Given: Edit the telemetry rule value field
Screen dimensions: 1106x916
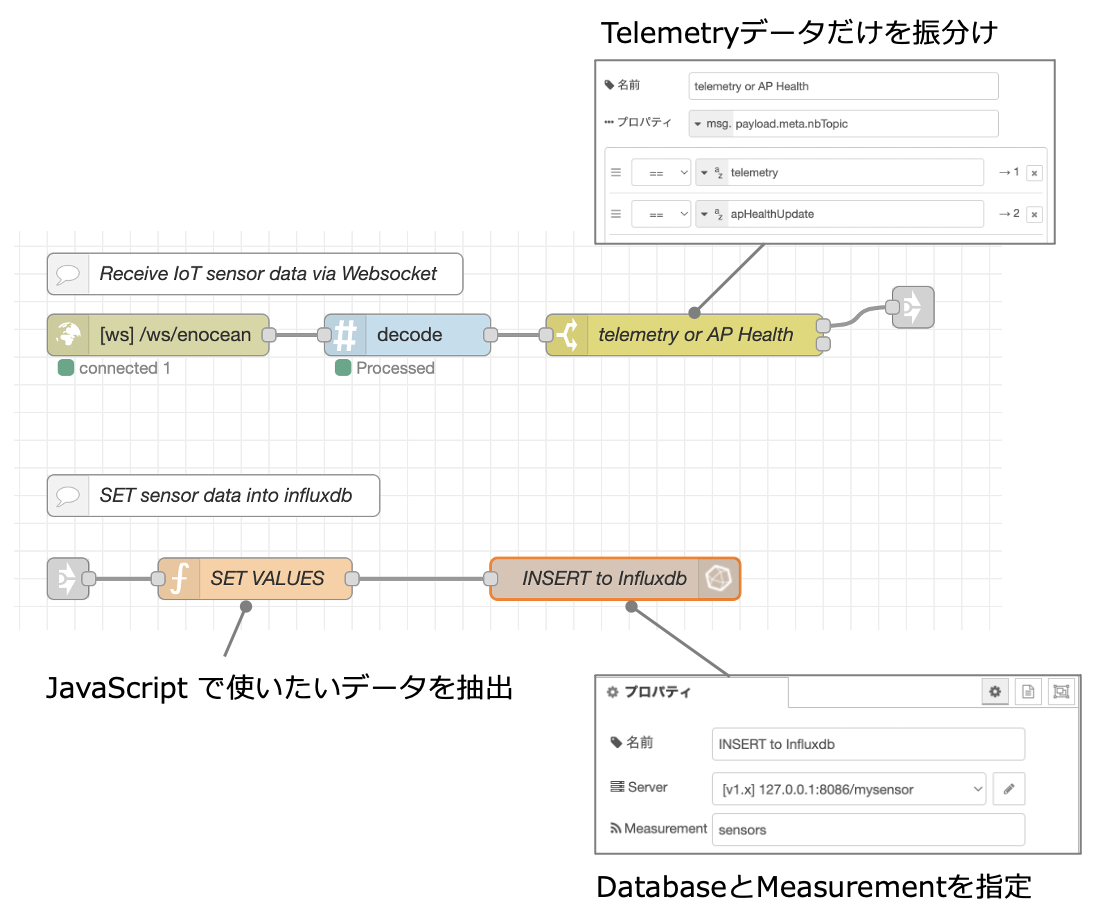Looking at the screenshot, I should [x=855, y=173].
